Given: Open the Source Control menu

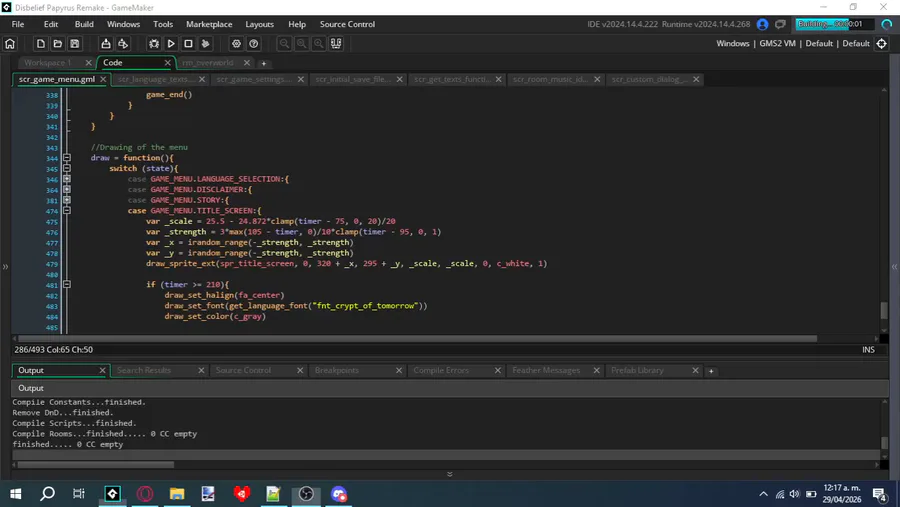Looking at the screenshot, I should click(347, 24).
